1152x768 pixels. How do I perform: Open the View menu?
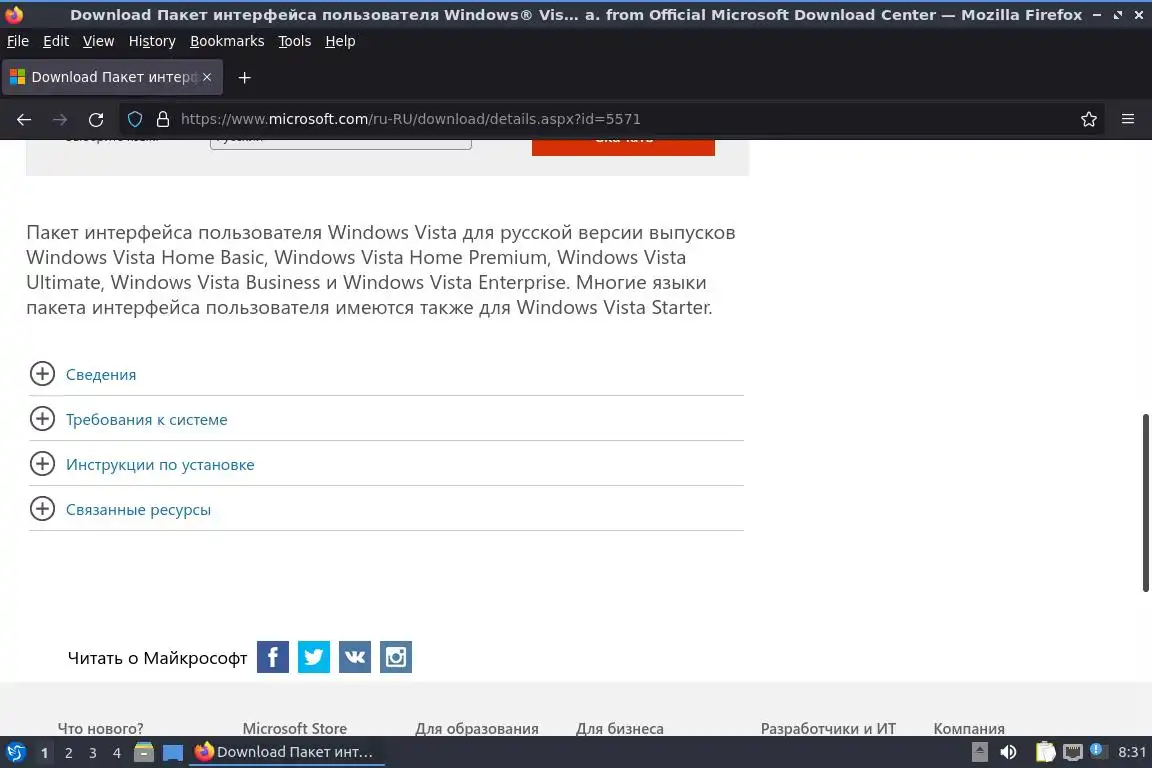(98, 41)
